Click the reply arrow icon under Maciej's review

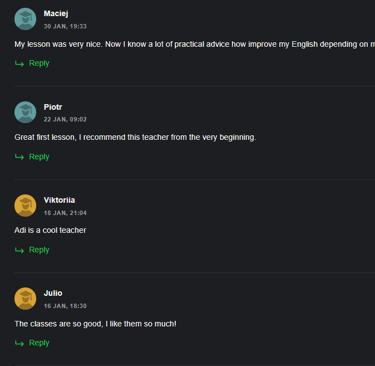tap(19, 64)
